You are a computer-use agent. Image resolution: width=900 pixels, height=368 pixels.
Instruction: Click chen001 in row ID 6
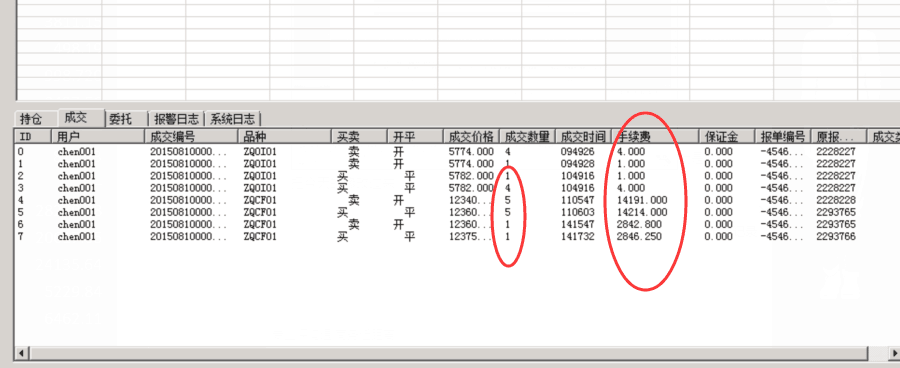pos(77,224)
